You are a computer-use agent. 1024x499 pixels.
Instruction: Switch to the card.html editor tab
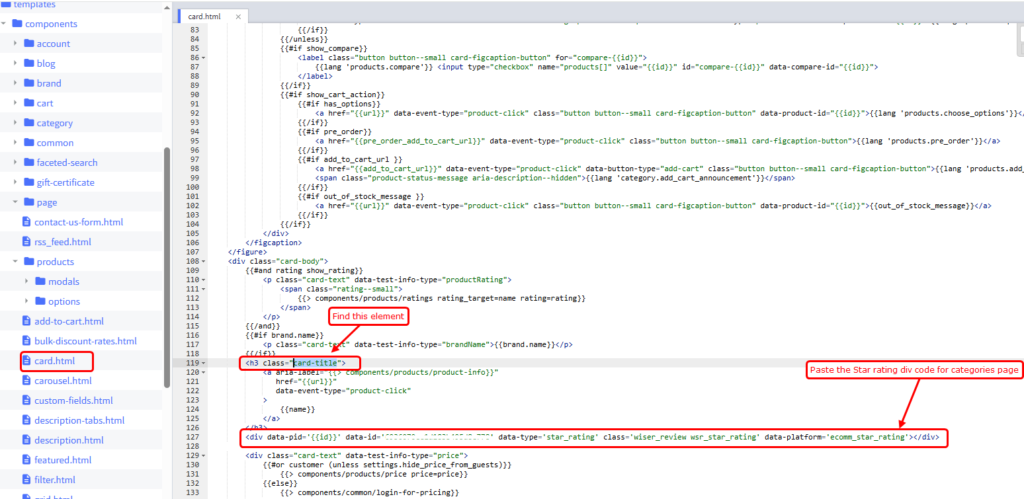point(204,15)
